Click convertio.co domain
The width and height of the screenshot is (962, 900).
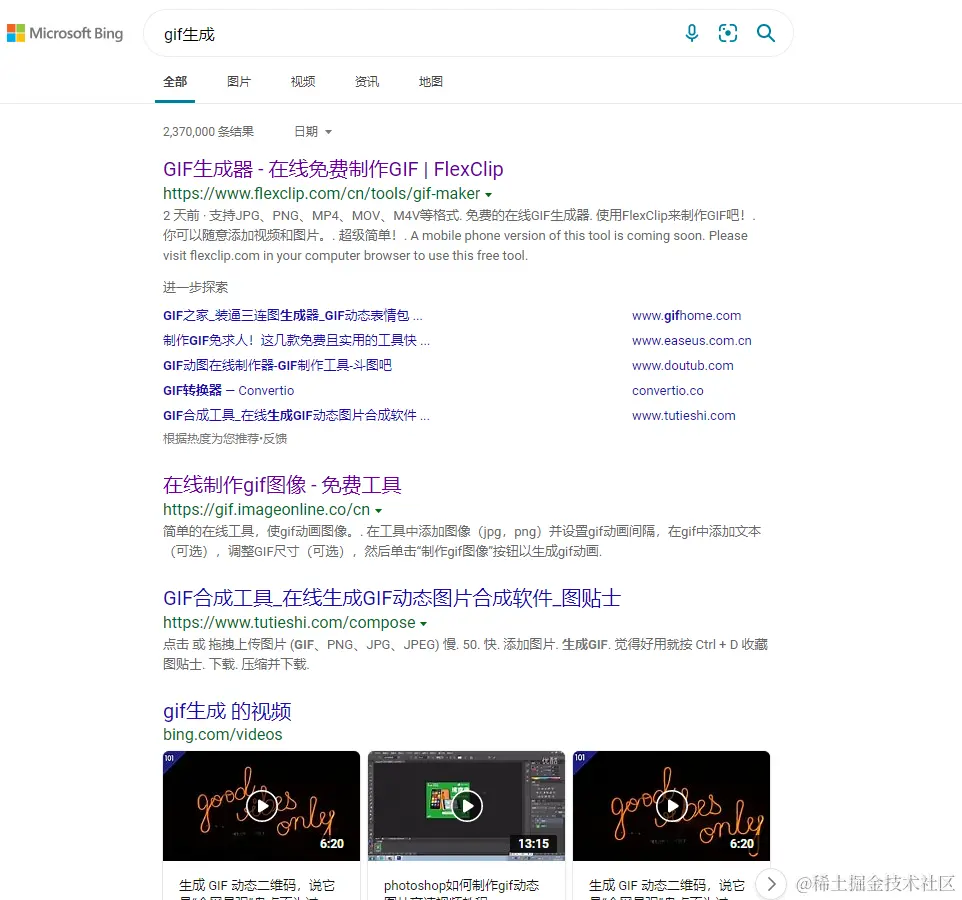[668, 391]
